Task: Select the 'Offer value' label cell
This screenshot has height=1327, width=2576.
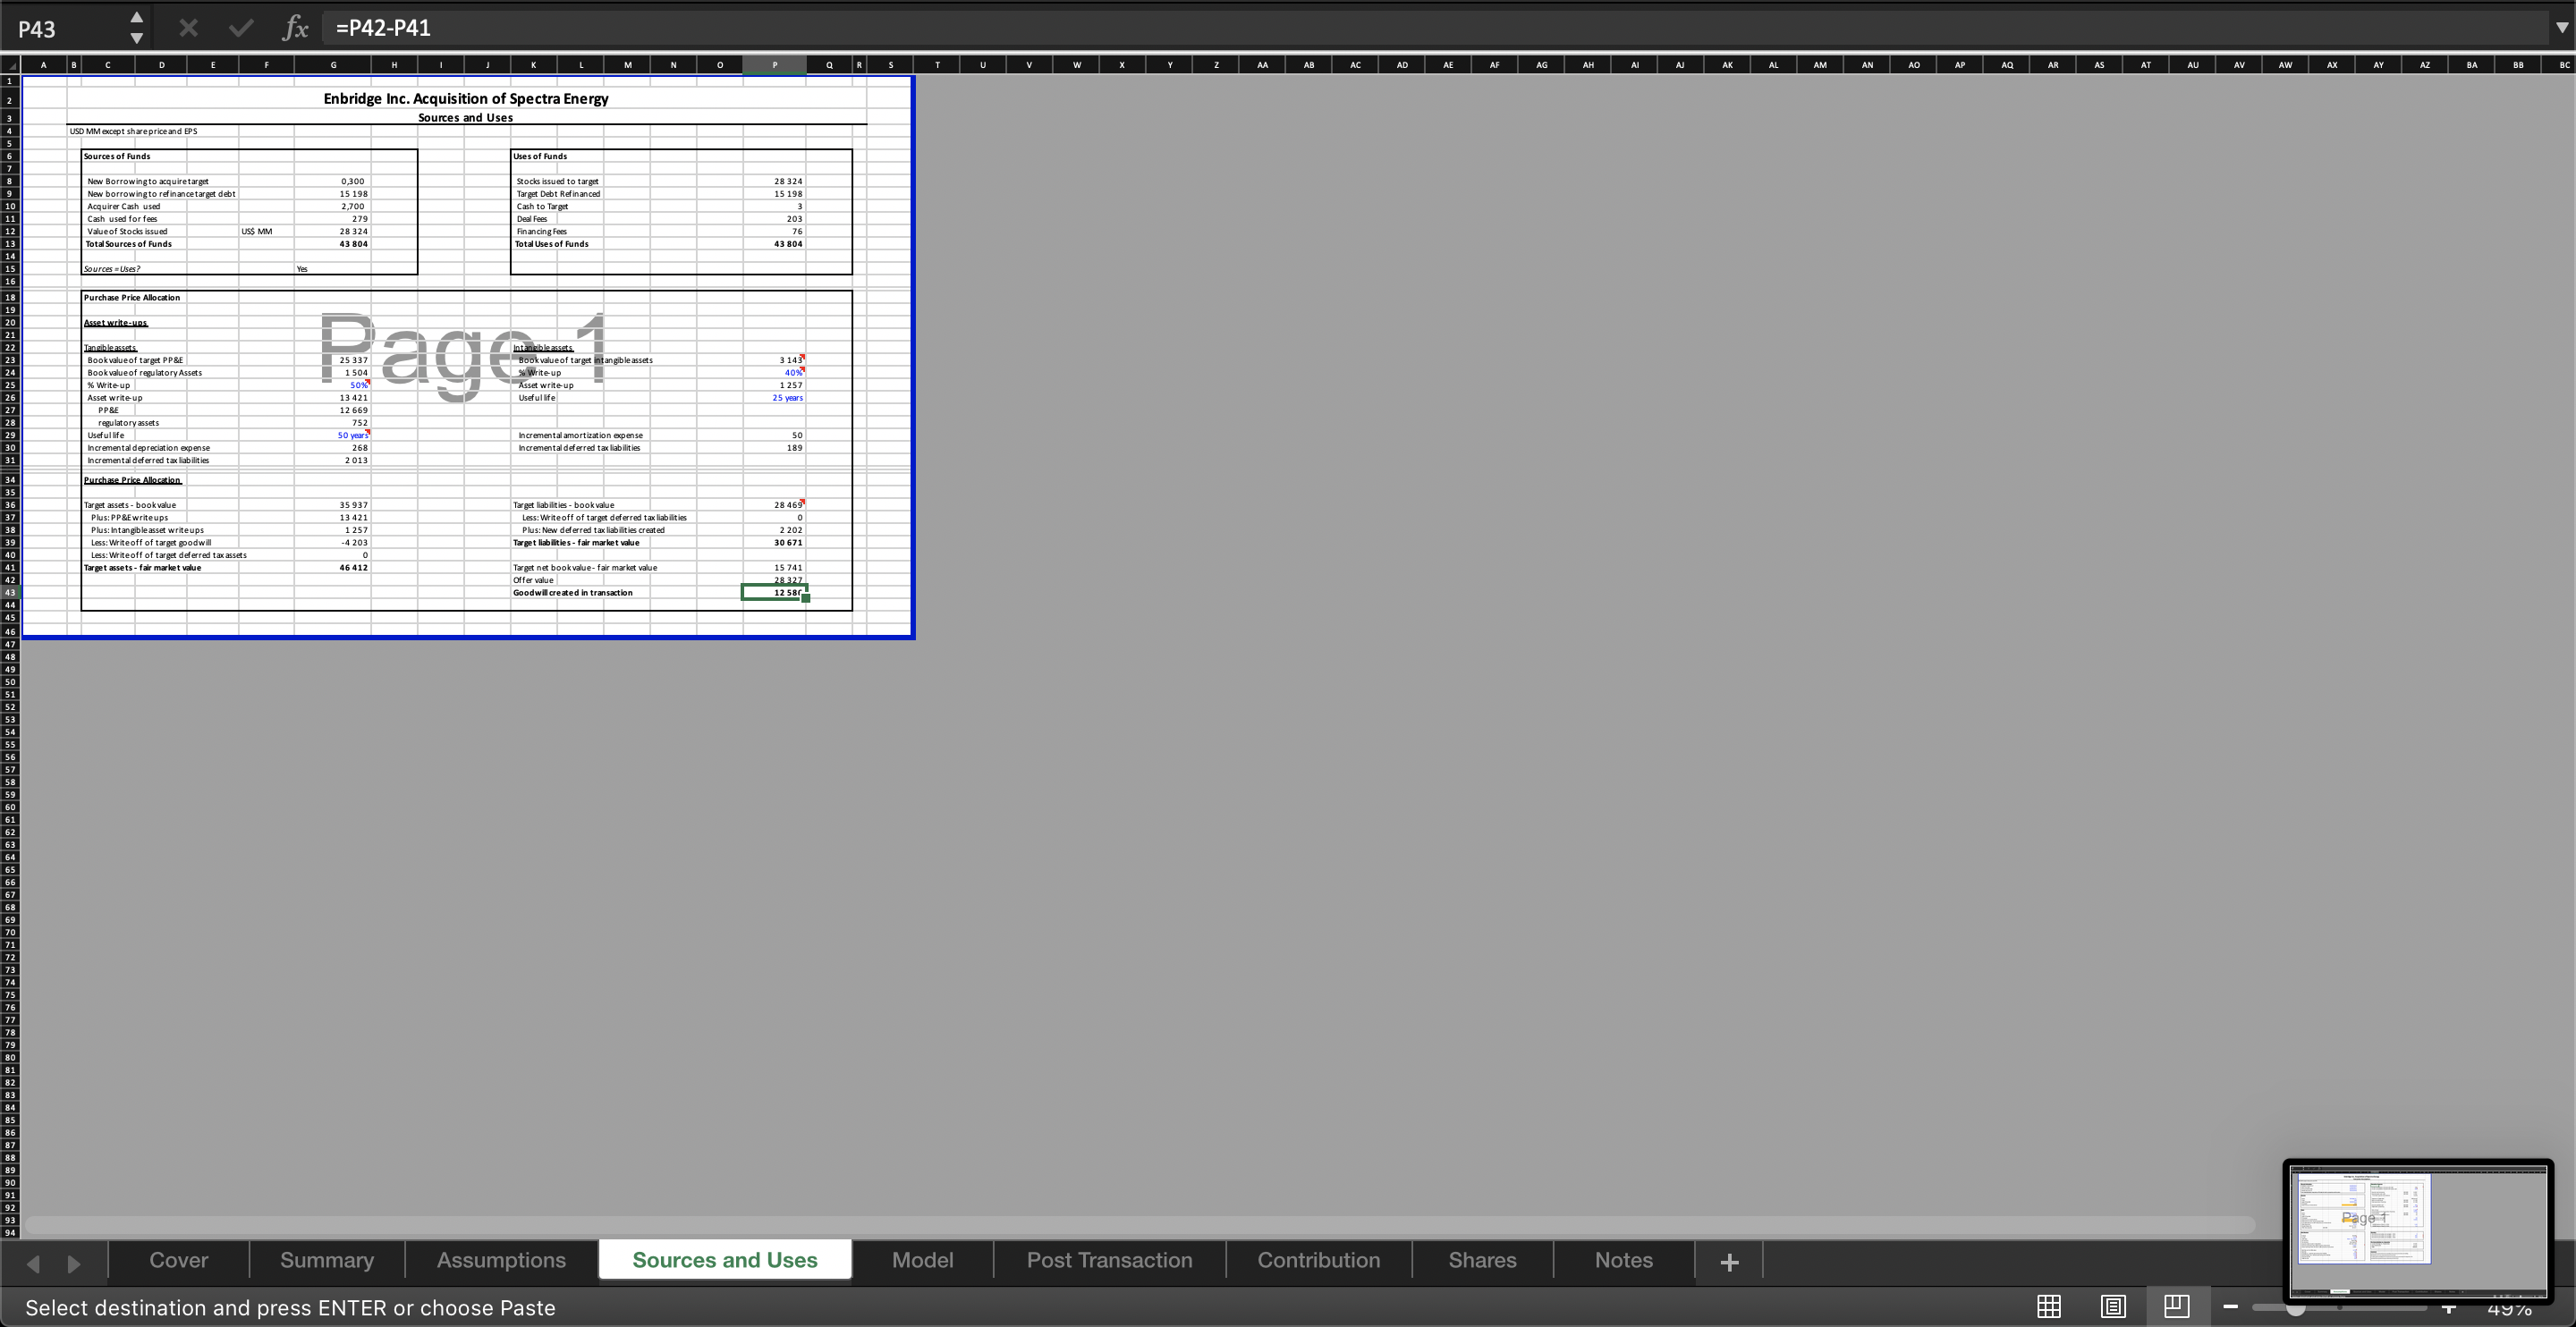Action: tap(533, 580)
